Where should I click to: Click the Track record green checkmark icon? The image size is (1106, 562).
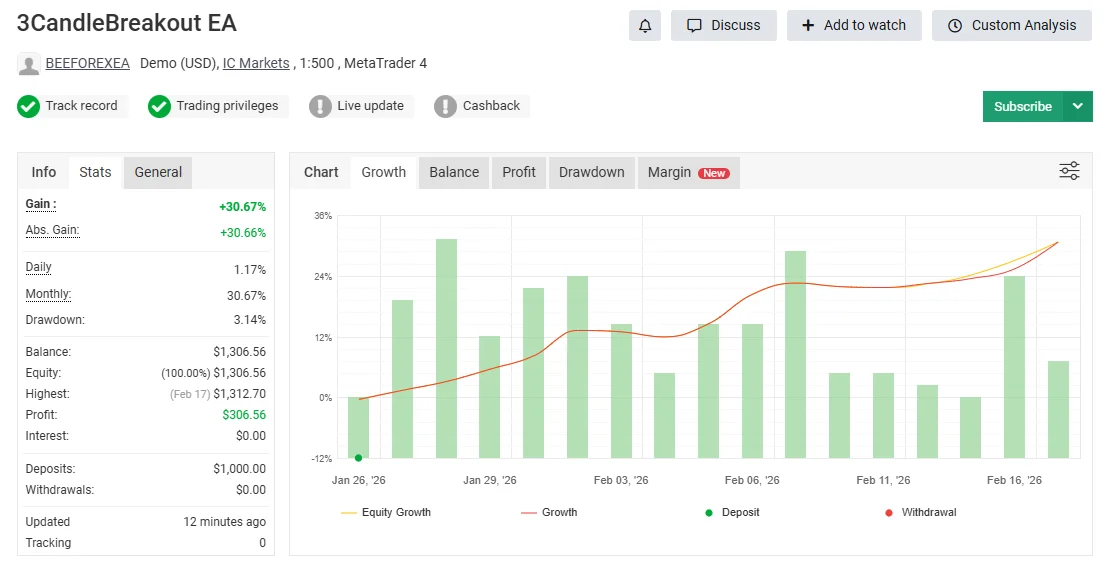click(x=28, y=106)
